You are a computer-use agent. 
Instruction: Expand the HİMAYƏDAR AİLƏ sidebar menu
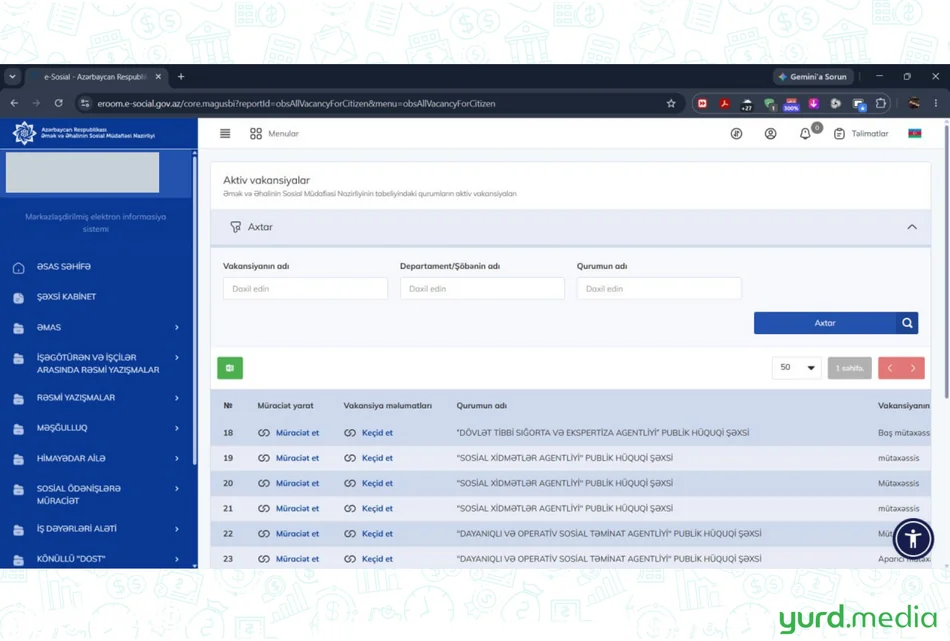pyautogui.click(x=97, y=459)
